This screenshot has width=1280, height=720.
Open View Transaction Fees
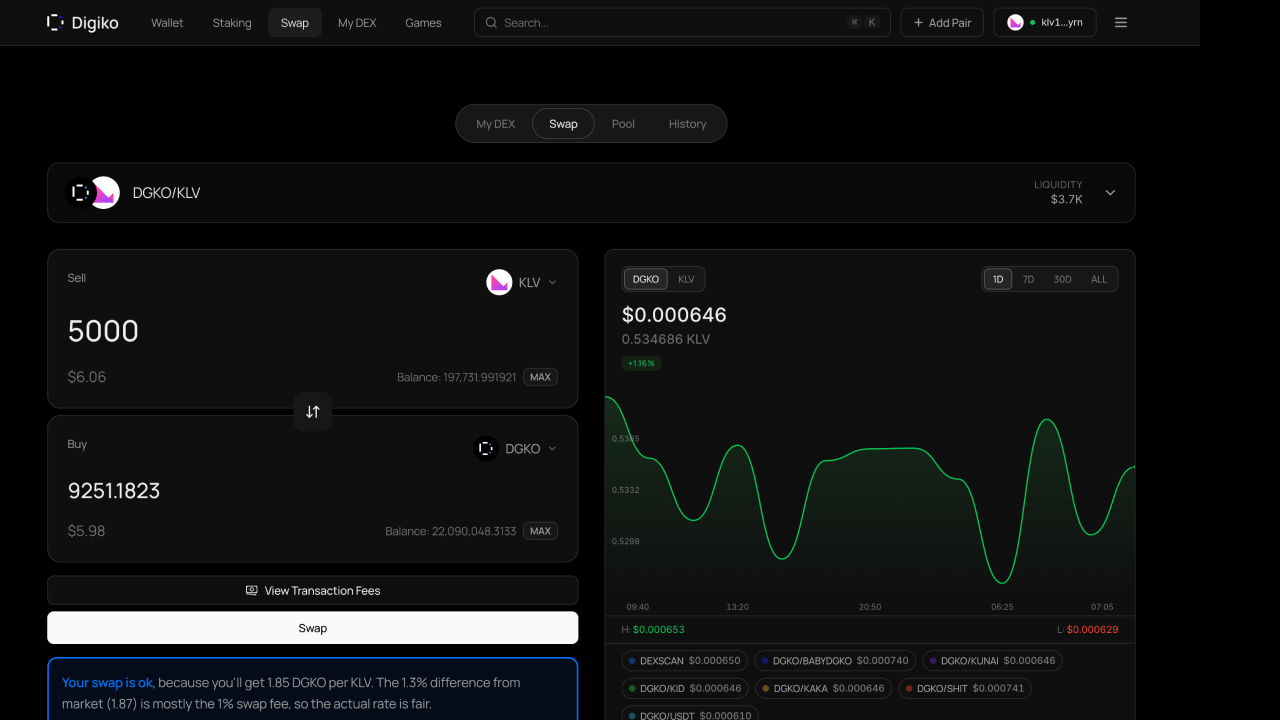point(313,590)
